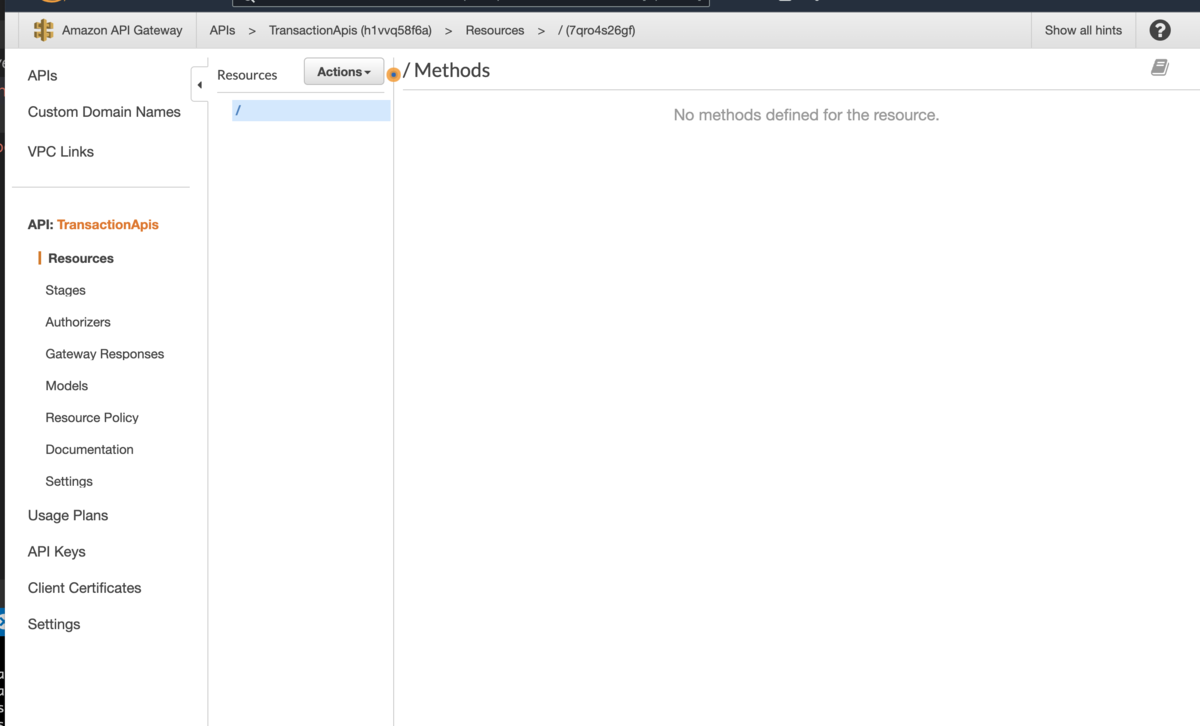Click the TransactionApis API name link
The width and height of the screenshot is (1200, 726).
click(x=108, y=225)
